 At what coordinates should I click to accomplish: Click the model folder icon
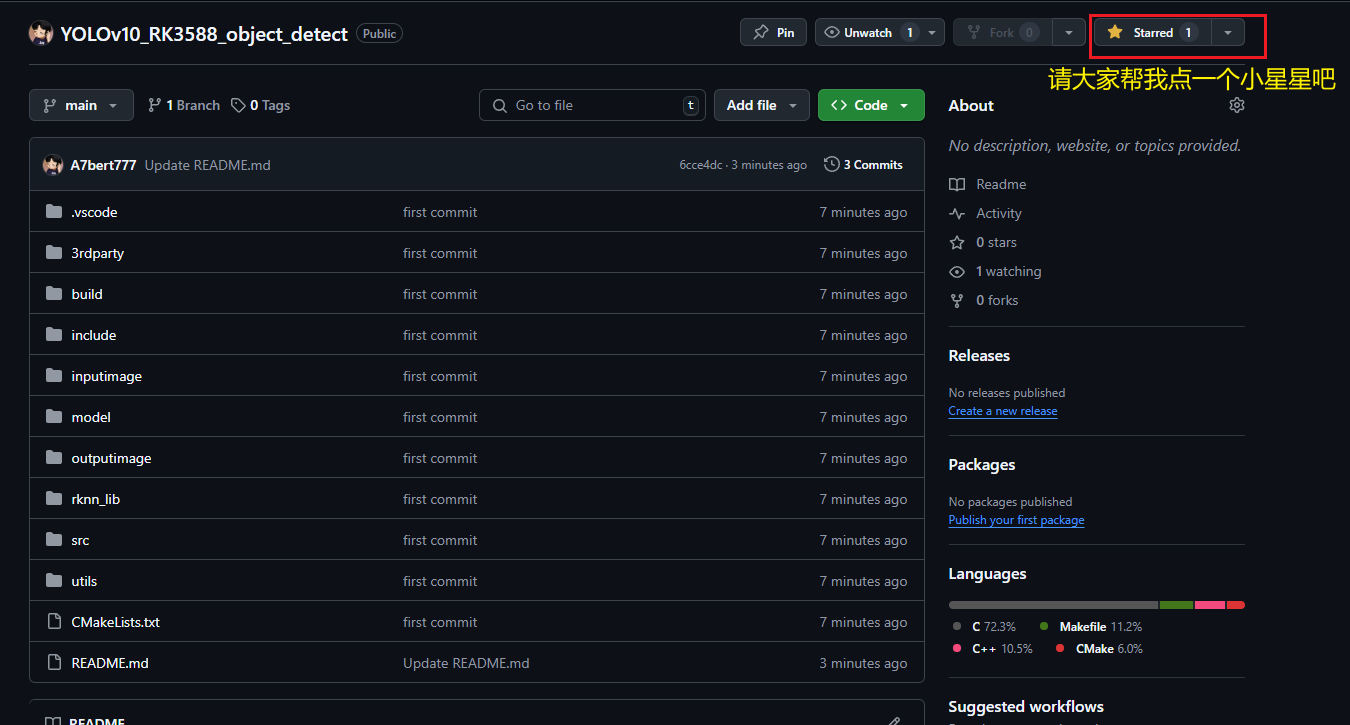[x=54, y=417]
